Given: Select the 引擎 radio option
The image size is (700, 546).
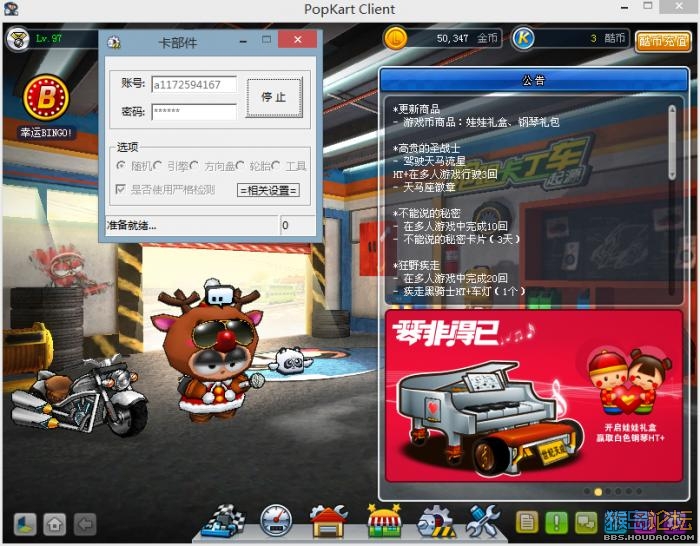Looking at the screenshot, I should 157,166.
